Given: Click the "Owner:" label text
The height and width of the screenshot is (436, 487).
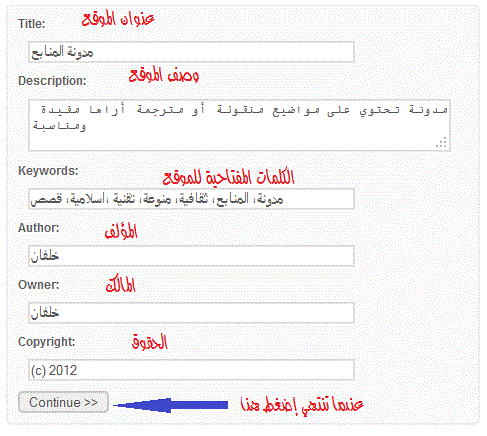Looking at the screenshot, I should 39,285.
